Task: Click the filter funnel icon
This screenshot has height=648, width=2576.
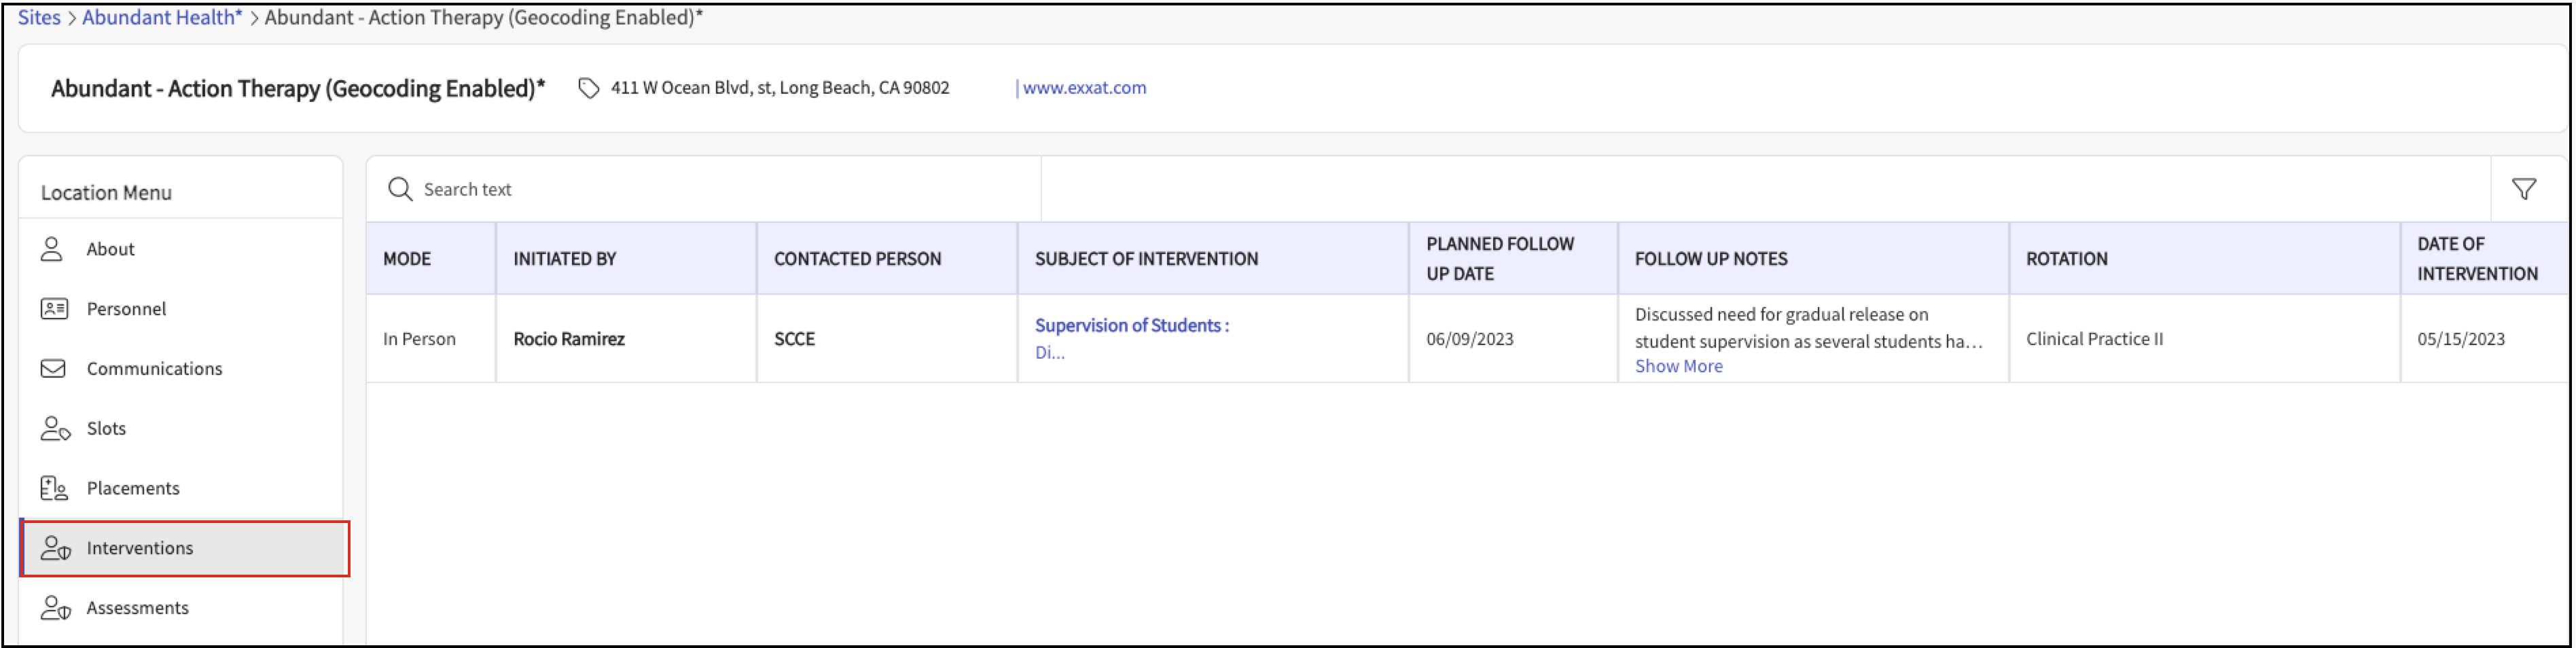Action: [x=2523, y=189]
